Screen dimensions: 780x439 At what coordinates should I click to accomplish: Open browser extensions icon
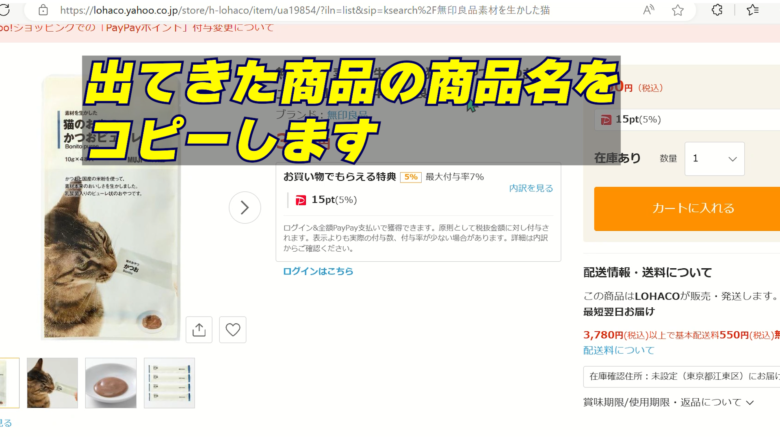pos(717,10)
